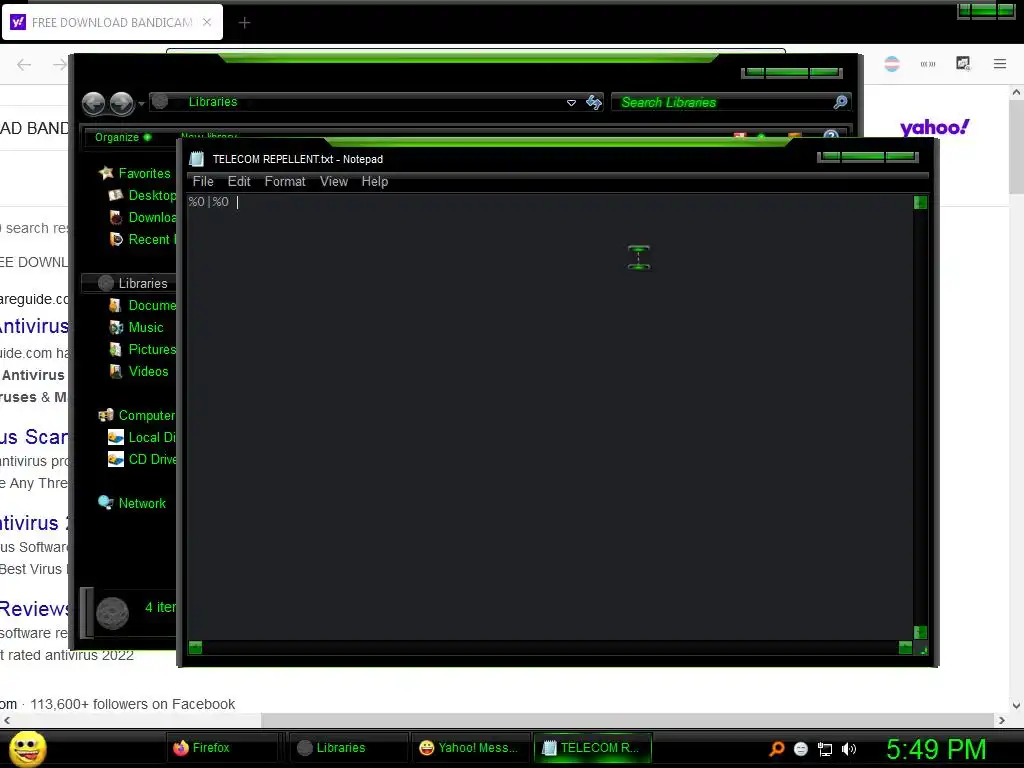Image resolution: width=1024 pixels, height=768 pixels.
Task: Click the tray volume speaker icon
Action: [849, 749]
